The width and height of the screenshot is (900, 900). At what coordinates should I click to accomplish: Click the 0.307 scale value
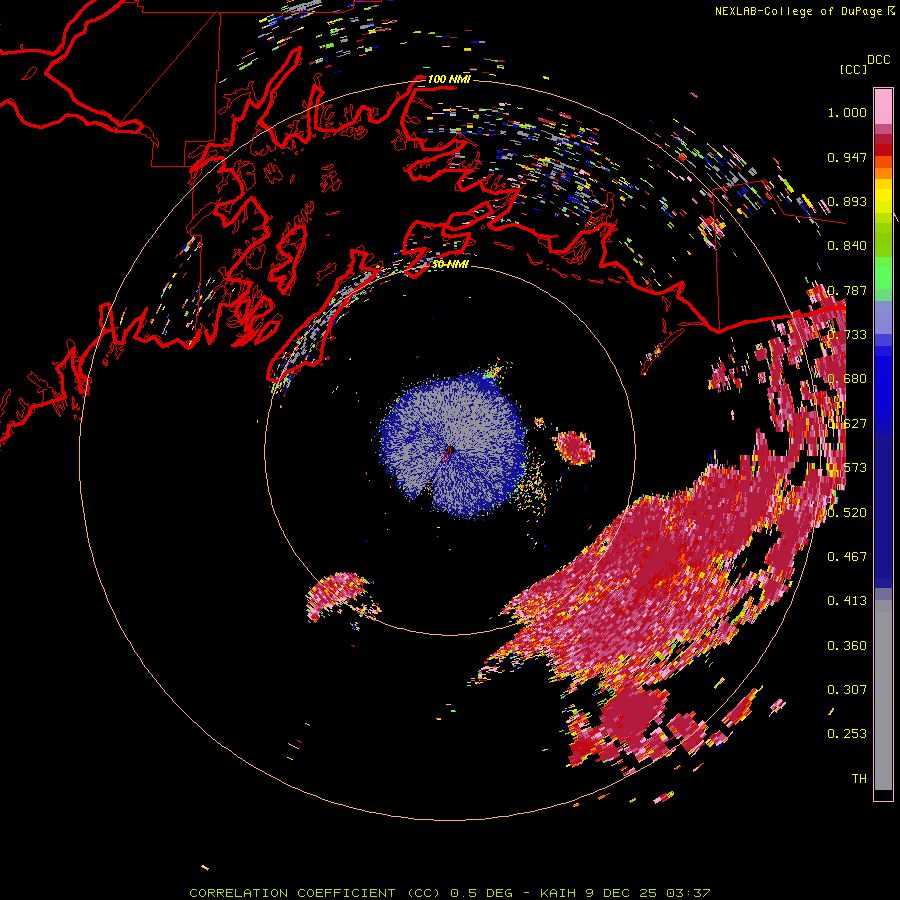(x=847, y=689)
